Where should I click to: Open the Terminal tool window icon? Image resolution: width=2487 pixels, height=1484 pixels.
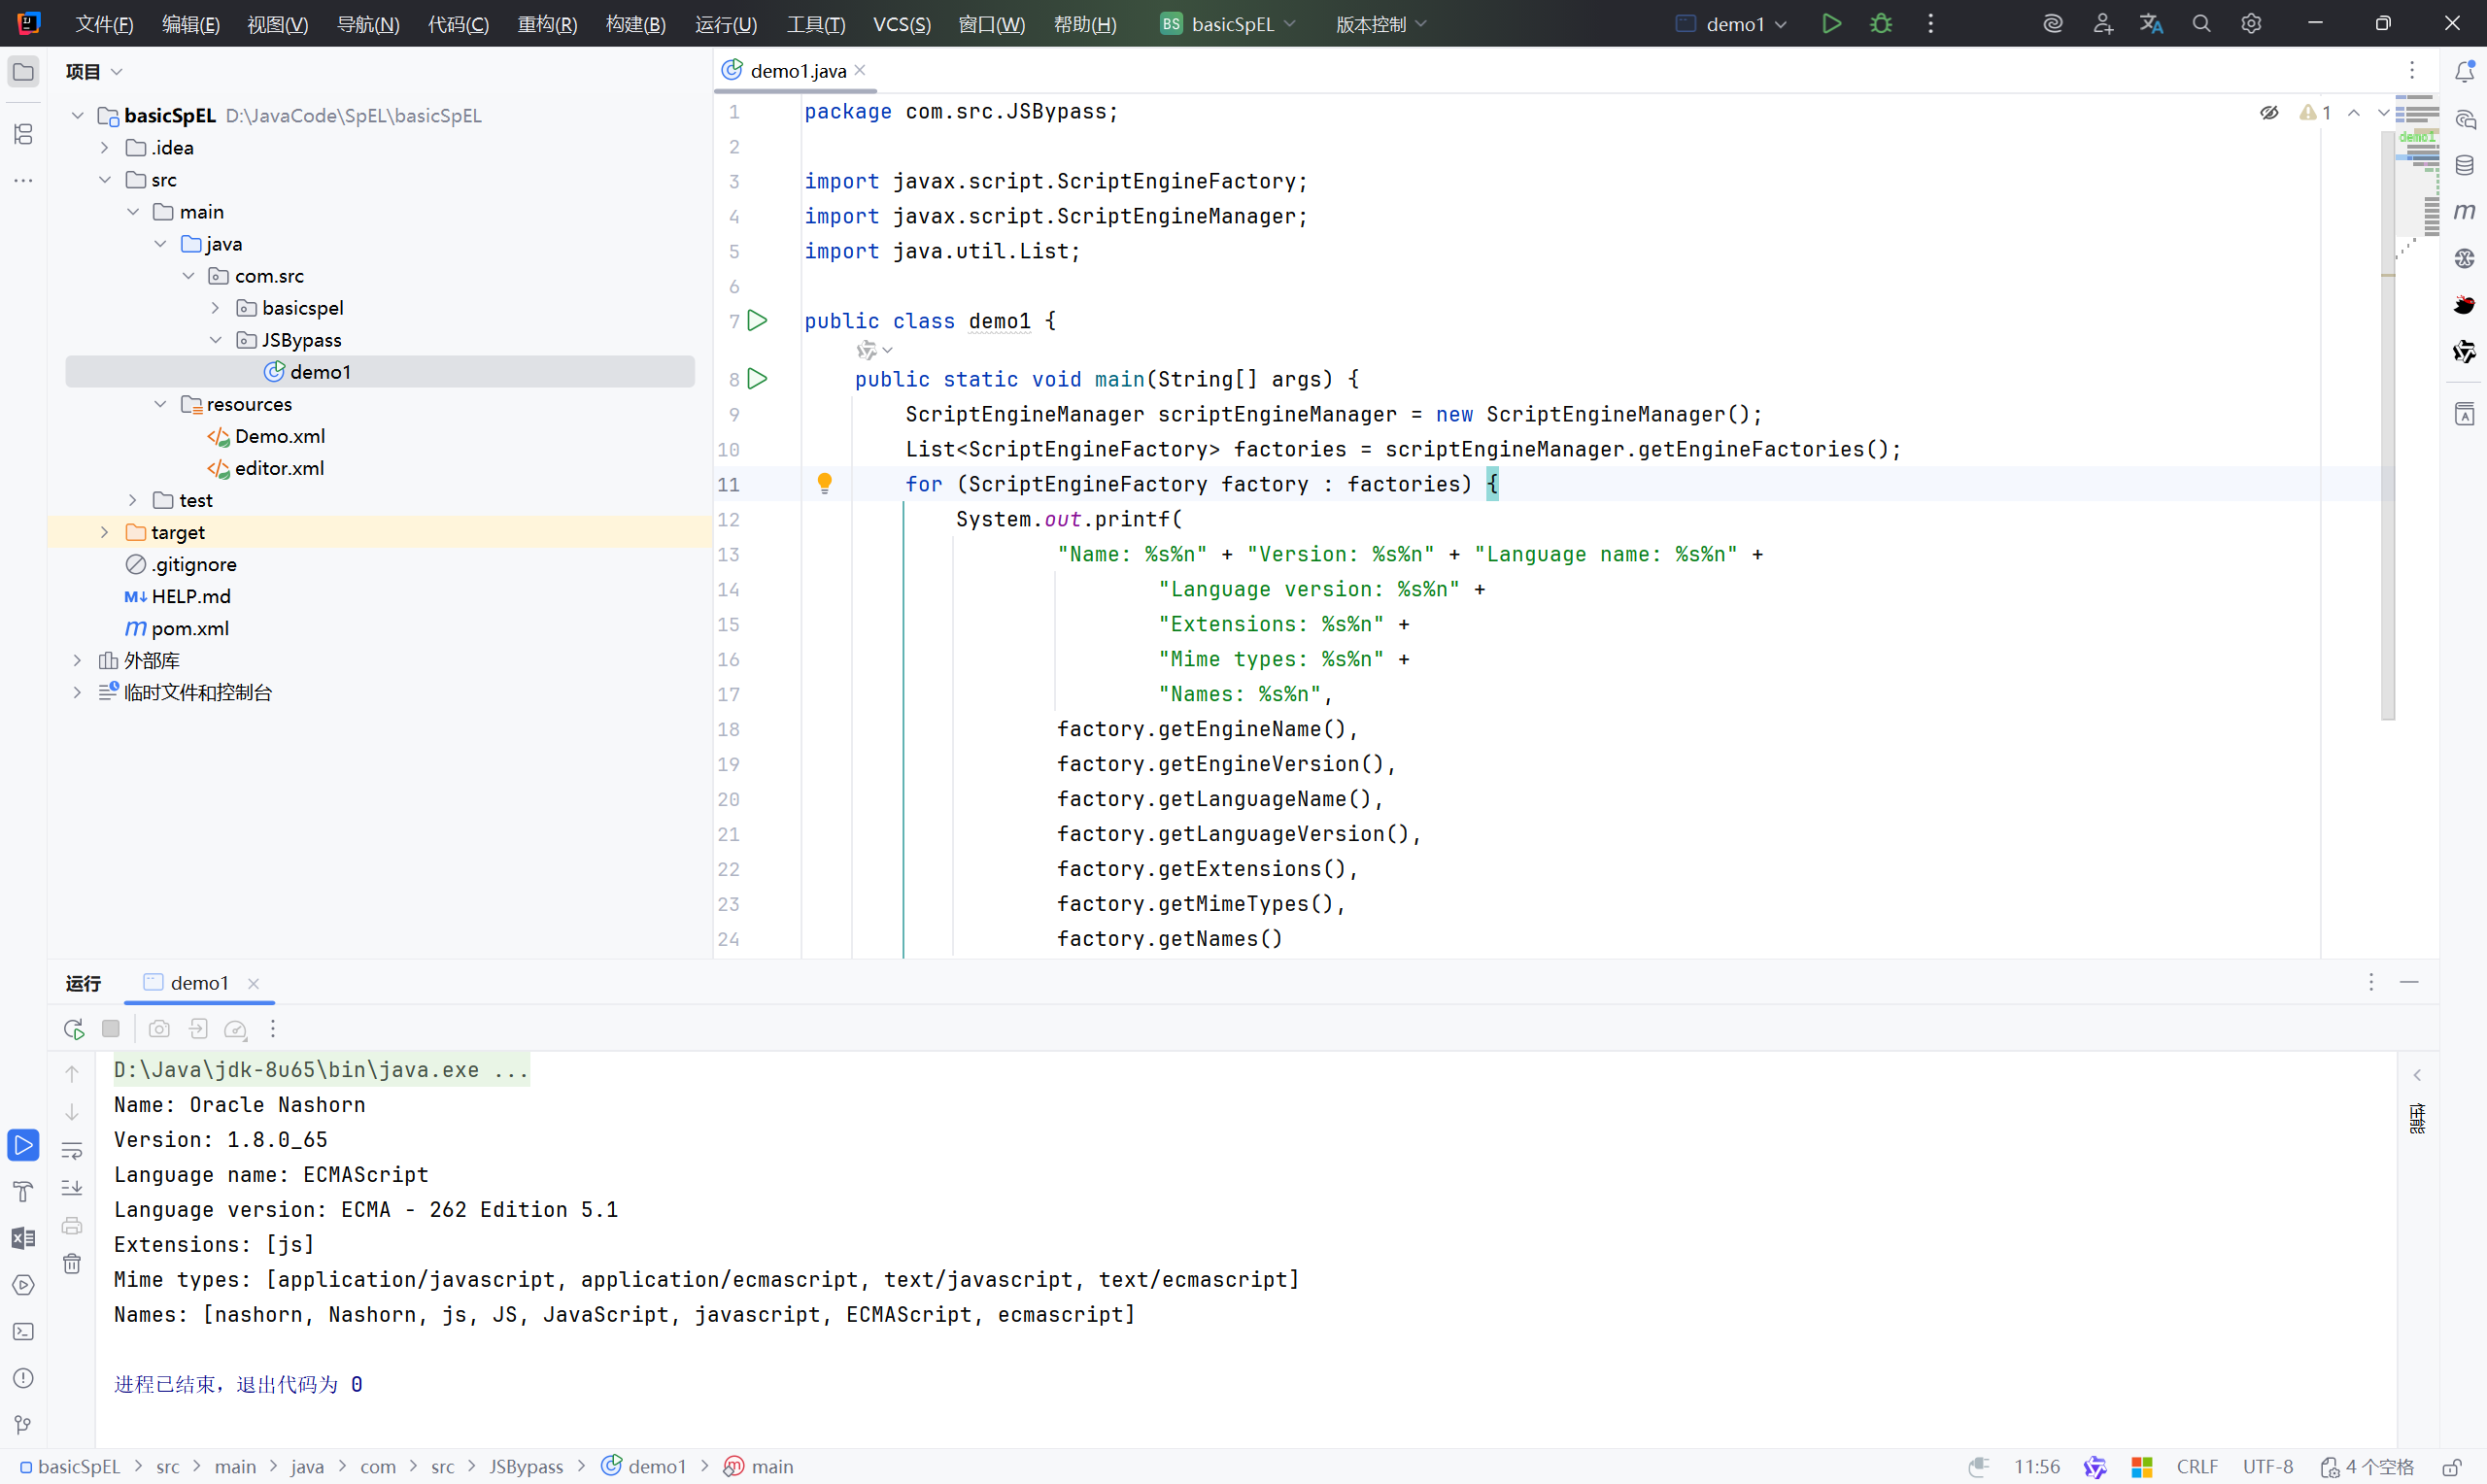(23, 1331)
